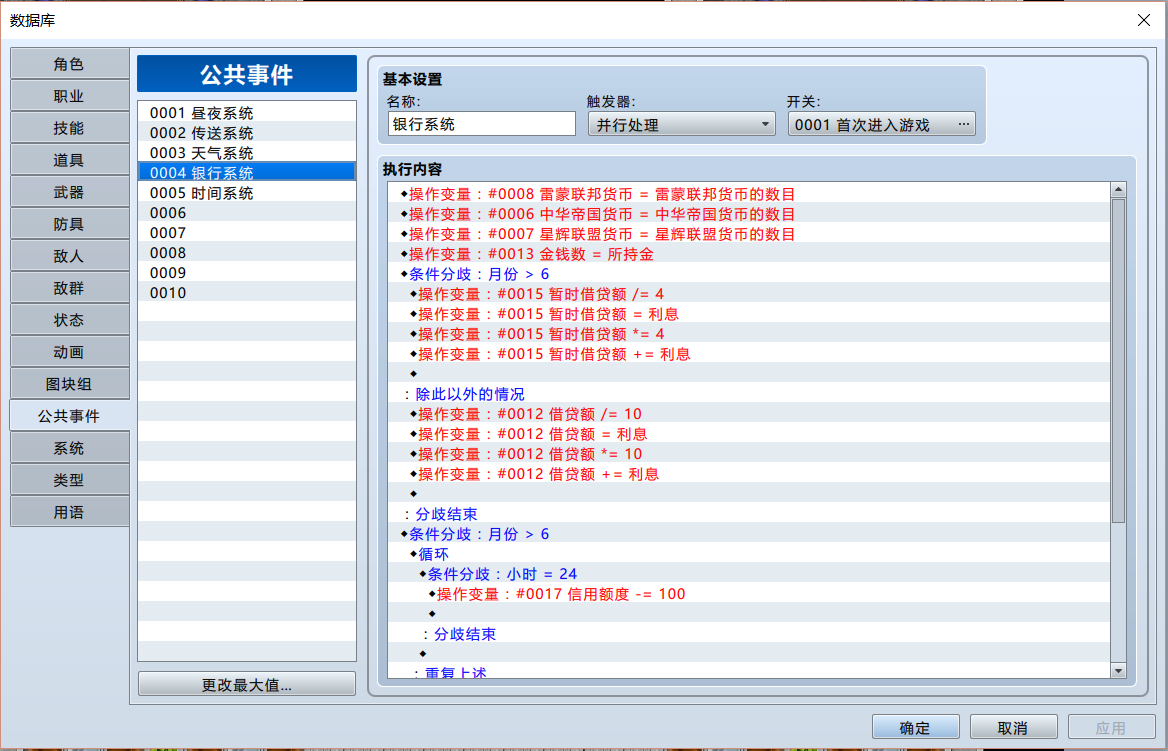Viewport: 1168px width, 751px height.
Task: Open the 武器 tab
Action: tap(69, 192)
